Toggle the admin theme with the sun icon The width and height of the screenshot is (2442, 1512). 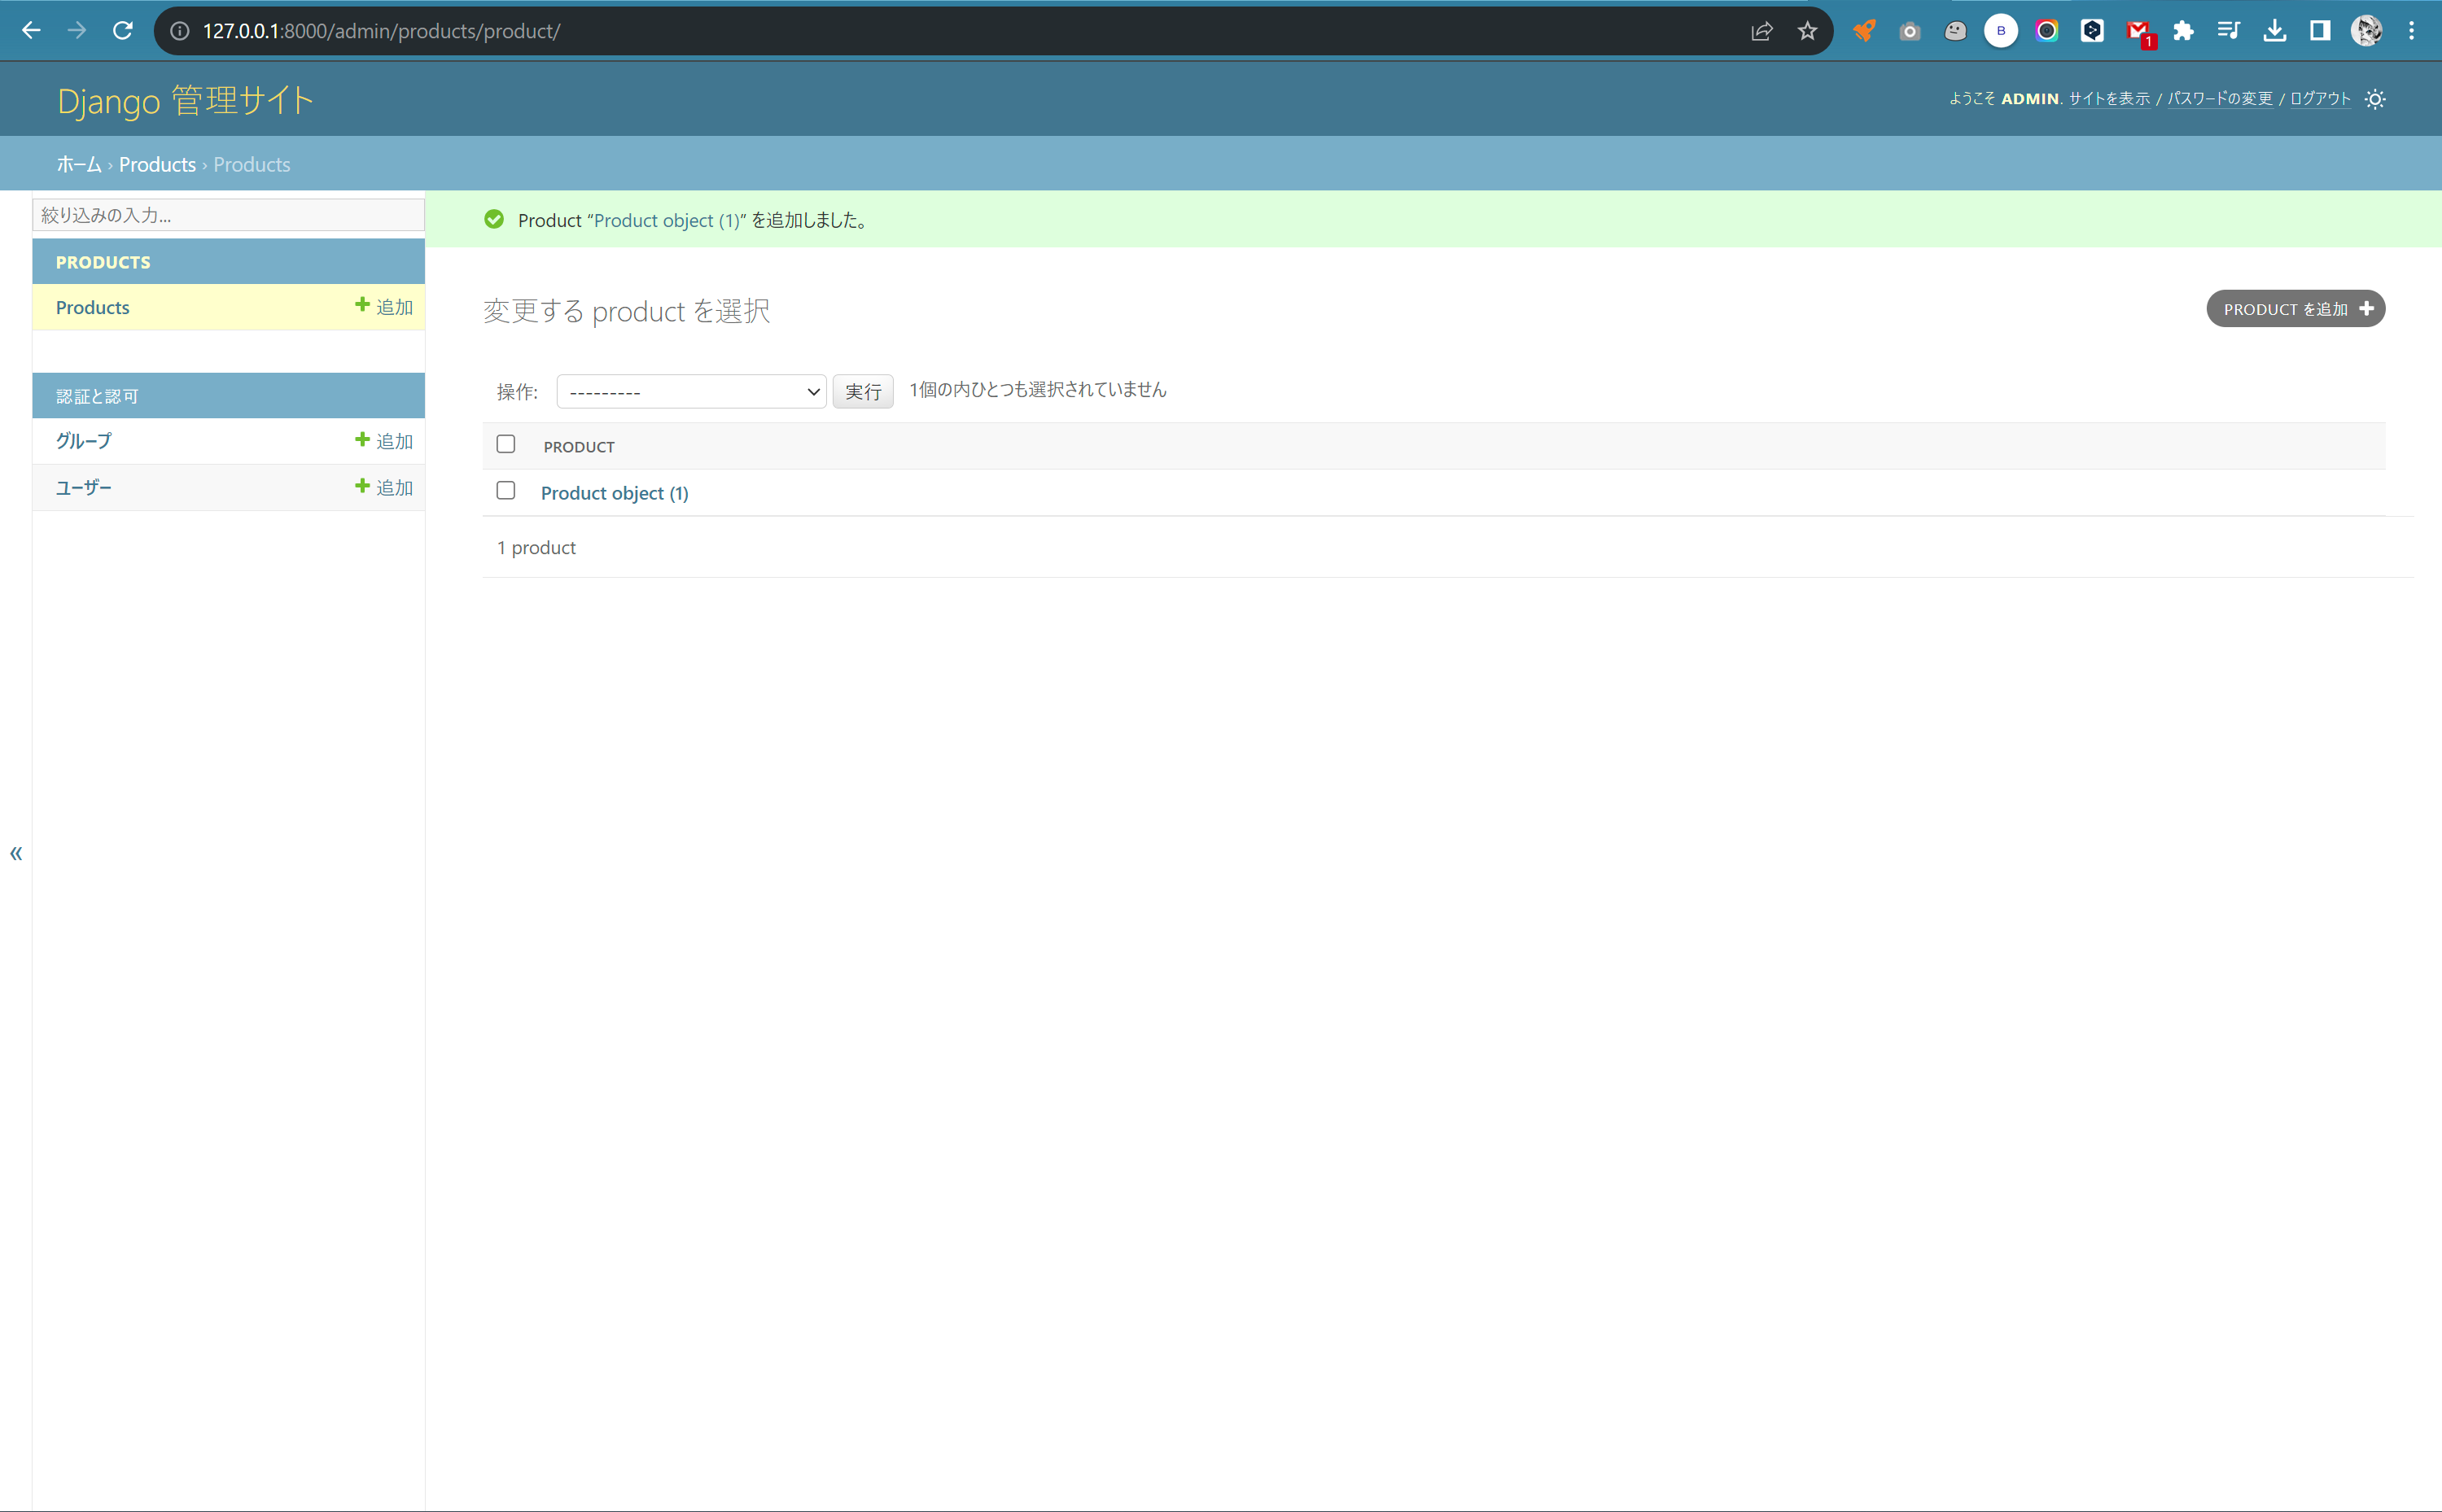2374,98
